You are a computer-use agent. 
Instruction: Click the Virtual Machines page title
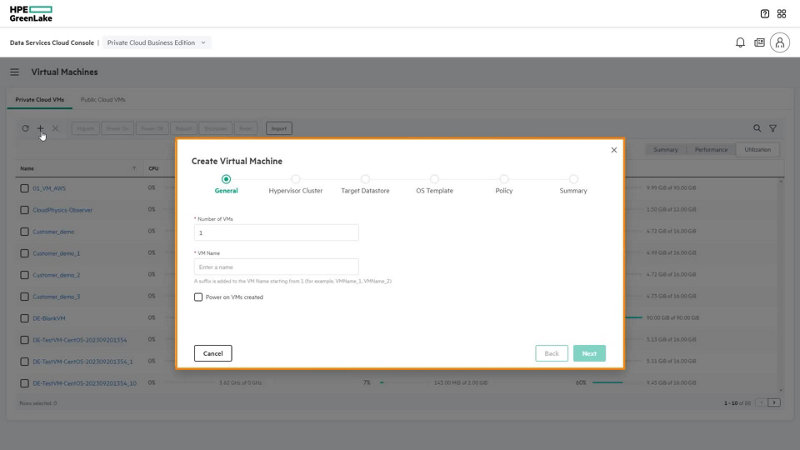click(x=64, y=72)
